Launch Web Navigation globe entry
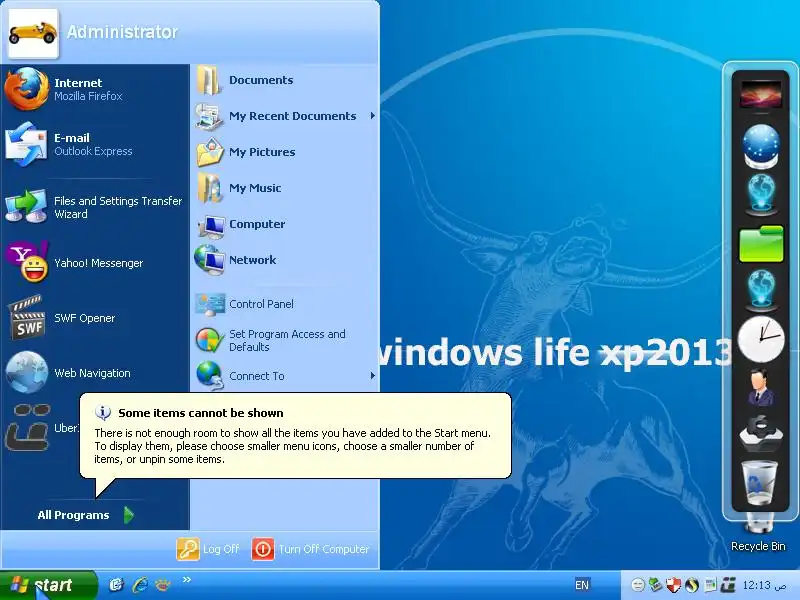Image resolution: width=800 pixels, height=600 pixels. click(x=95, y=373)
